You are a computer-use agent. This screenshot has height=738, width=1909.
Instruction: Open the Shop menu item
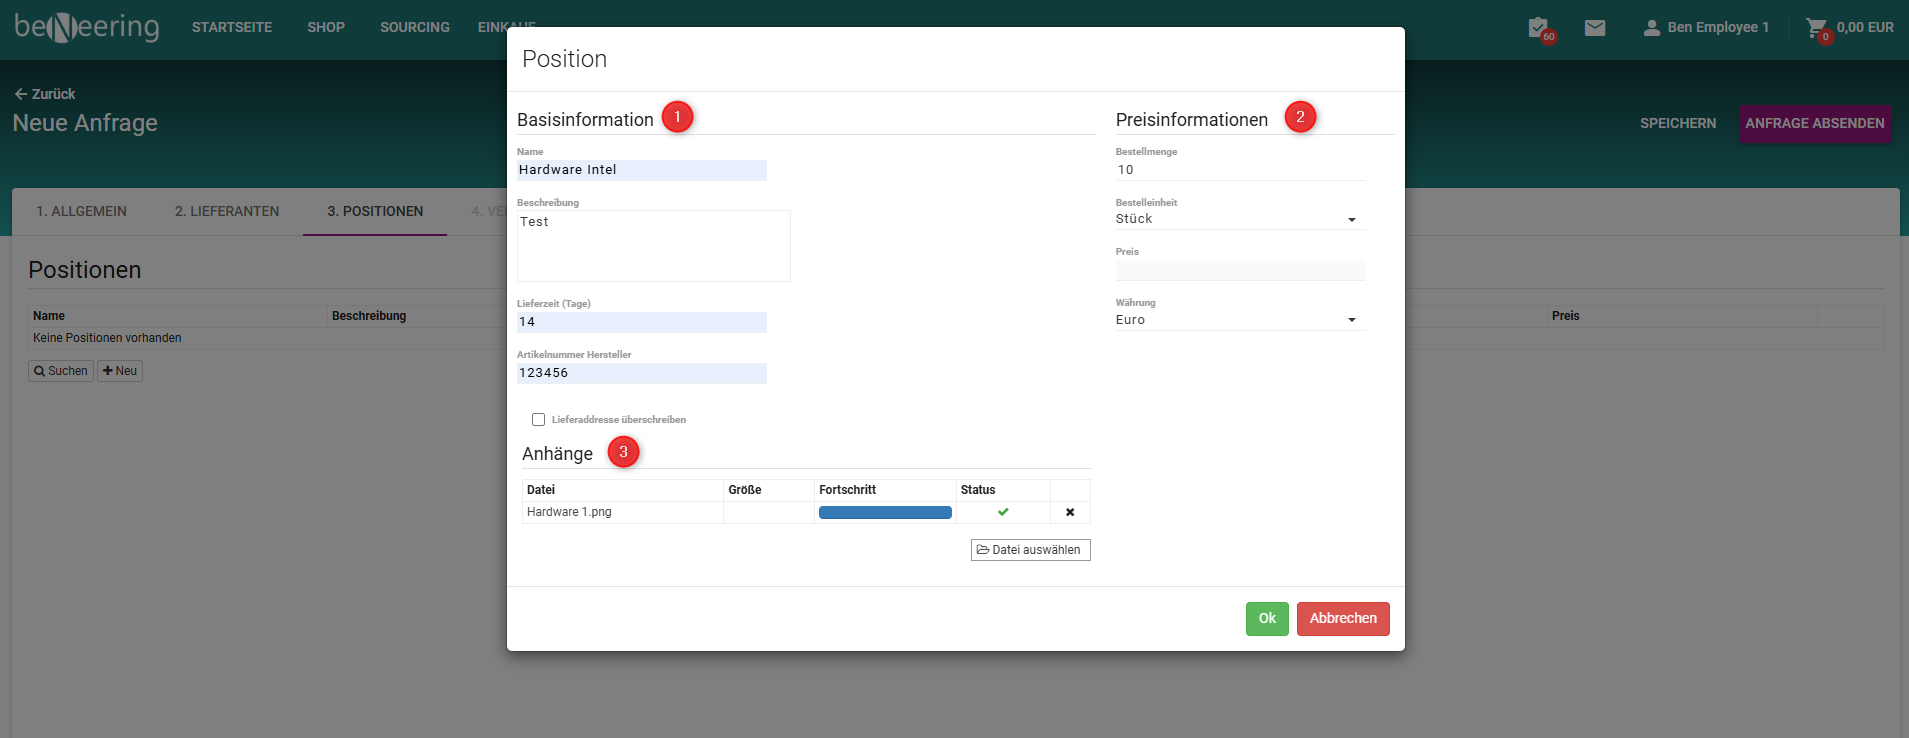click(326, 27)
